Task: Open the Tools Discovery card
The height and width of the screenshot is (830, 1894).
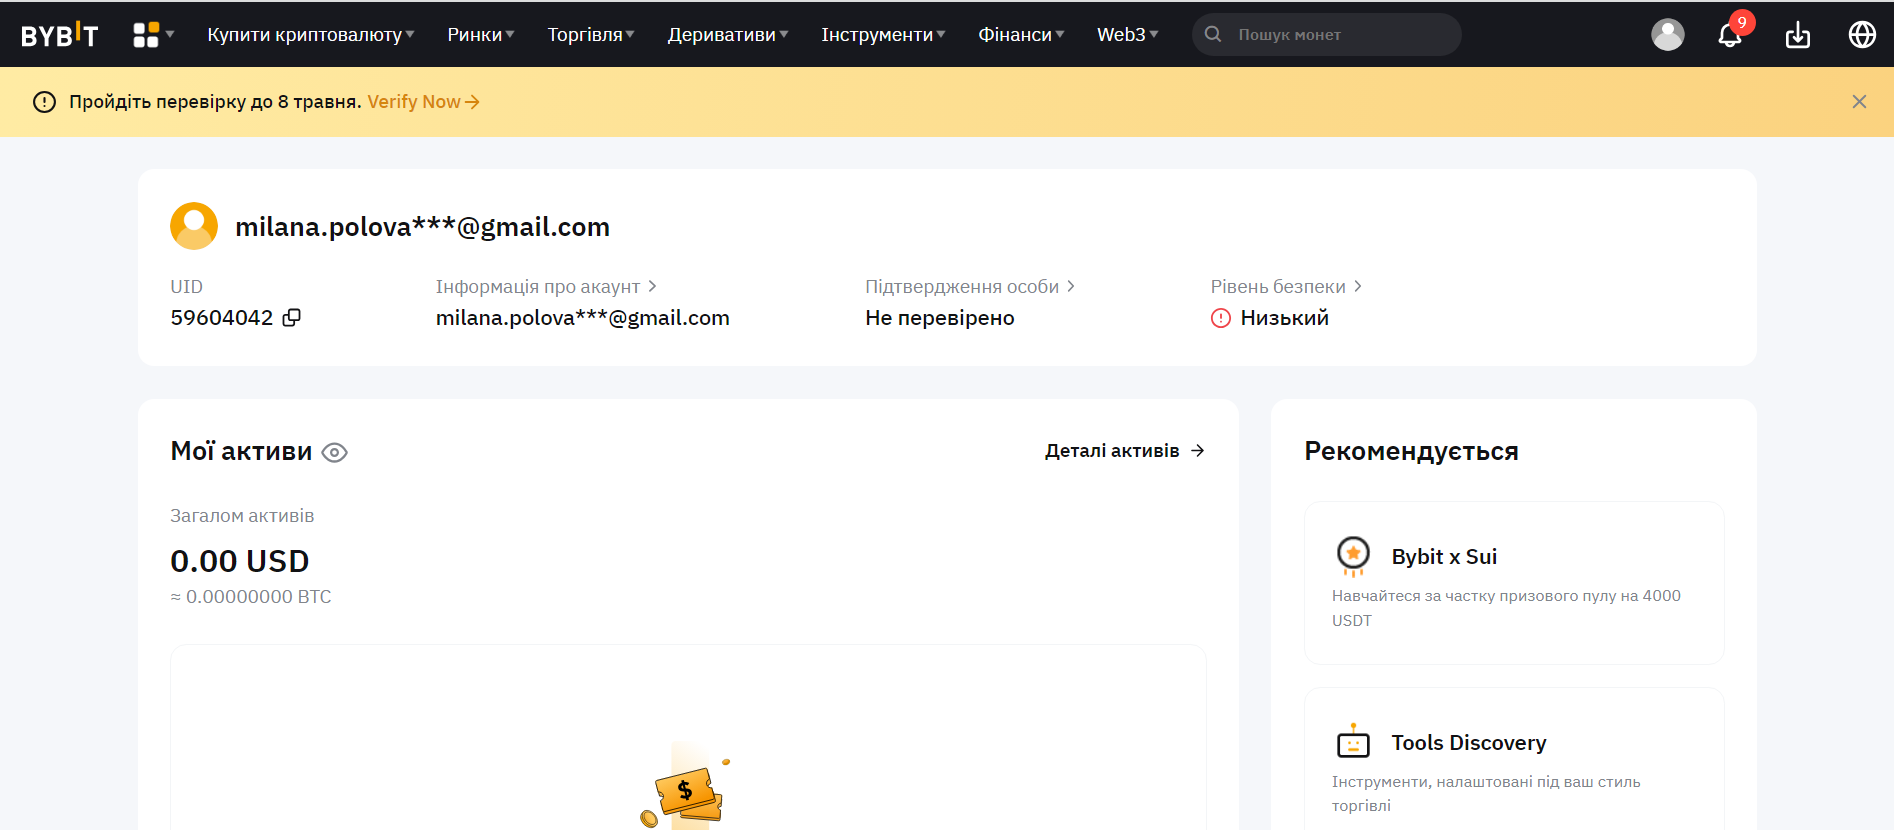Action: point(1514,758)
